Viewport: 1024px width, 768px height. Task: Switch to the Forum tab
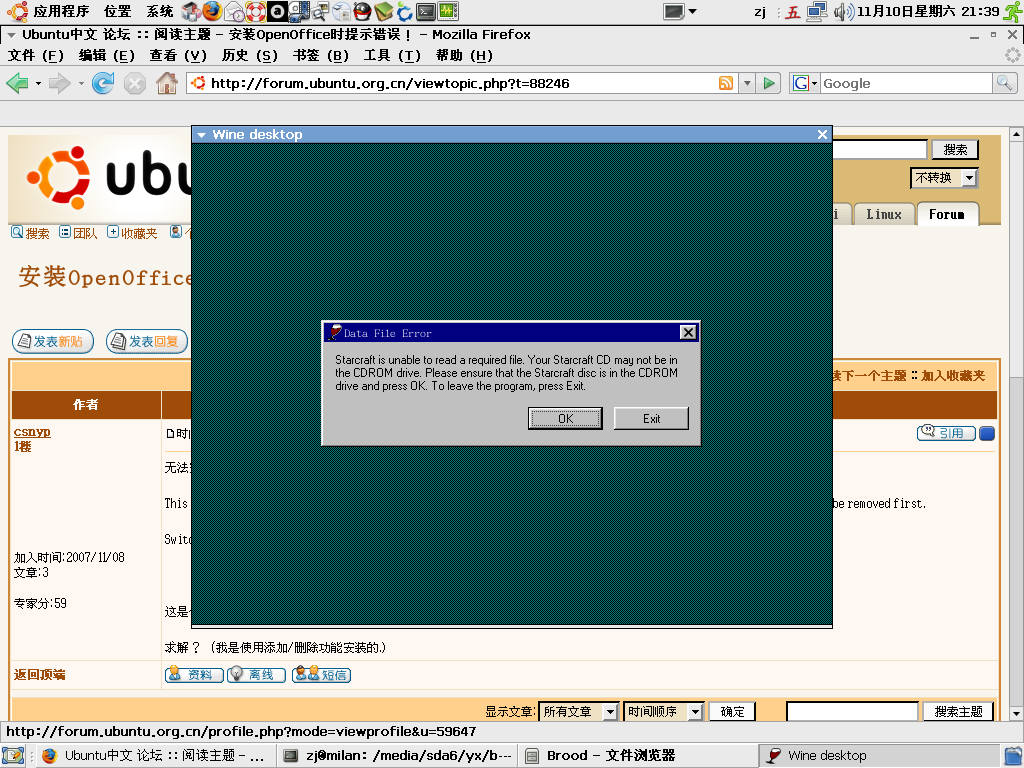pos(947,214)
